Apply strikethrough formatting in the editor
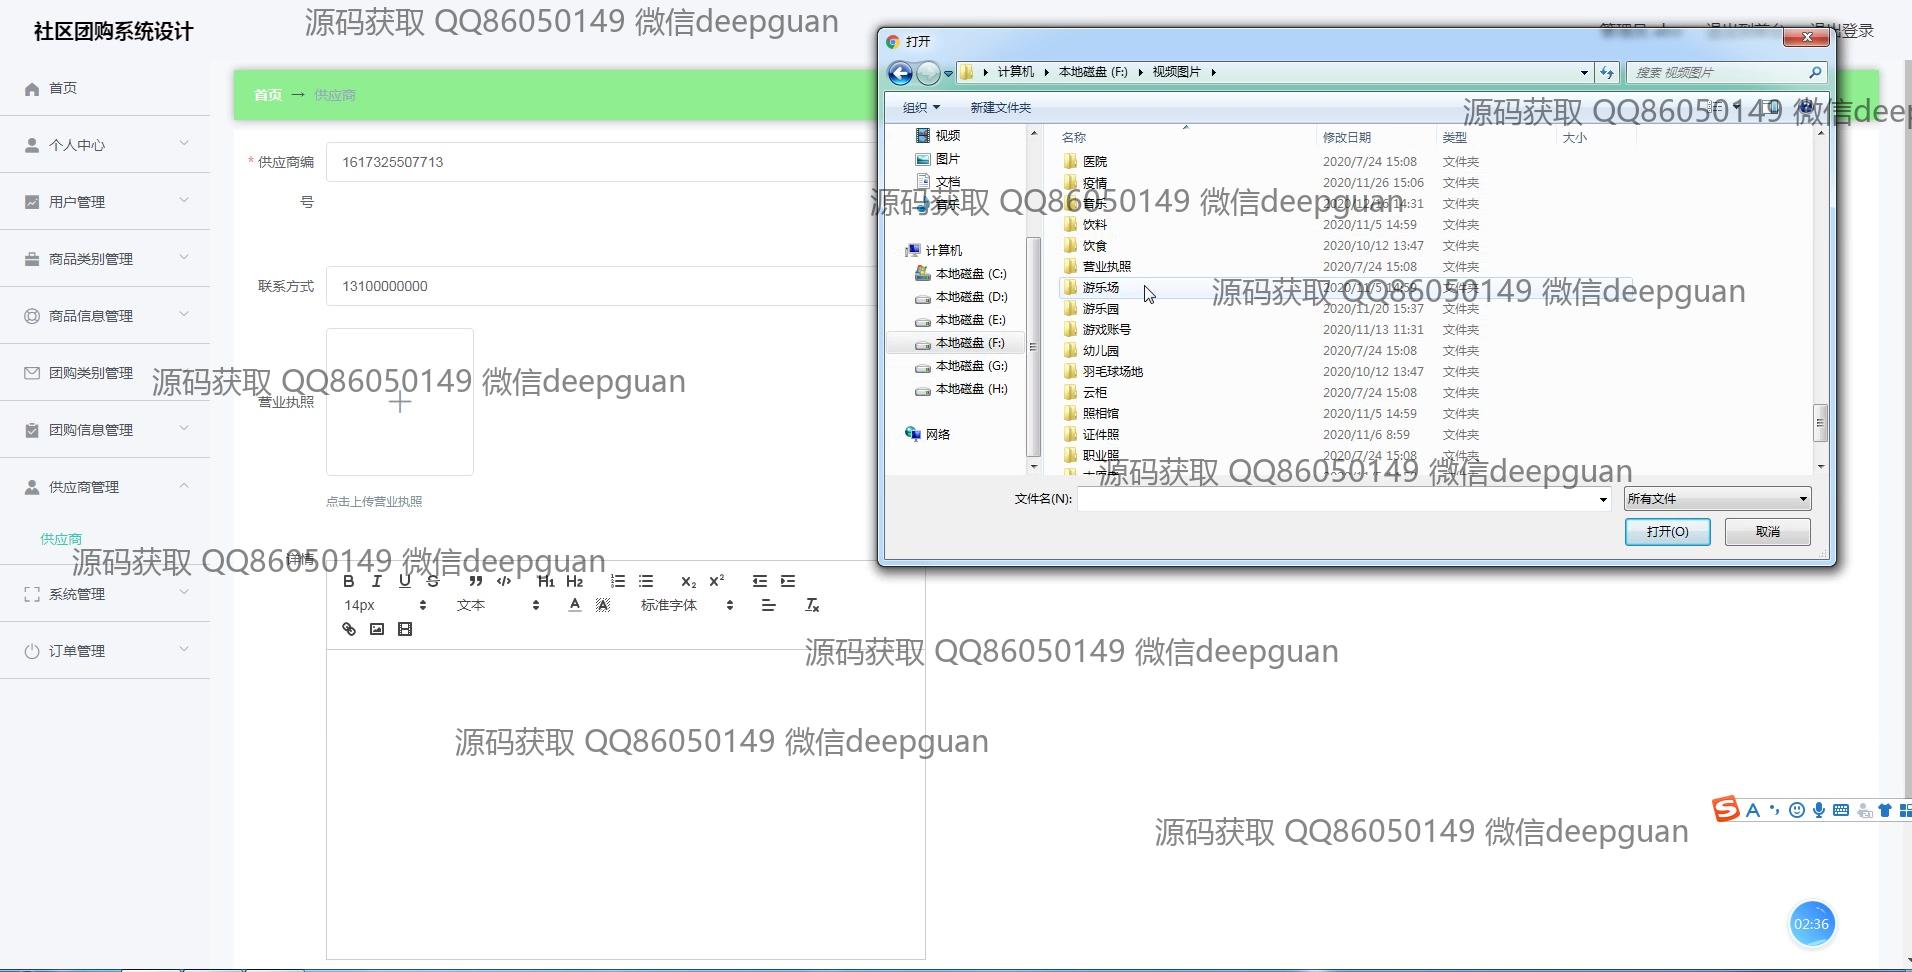The width and height of the screenshot is (1912, 972). click(433, 581)
